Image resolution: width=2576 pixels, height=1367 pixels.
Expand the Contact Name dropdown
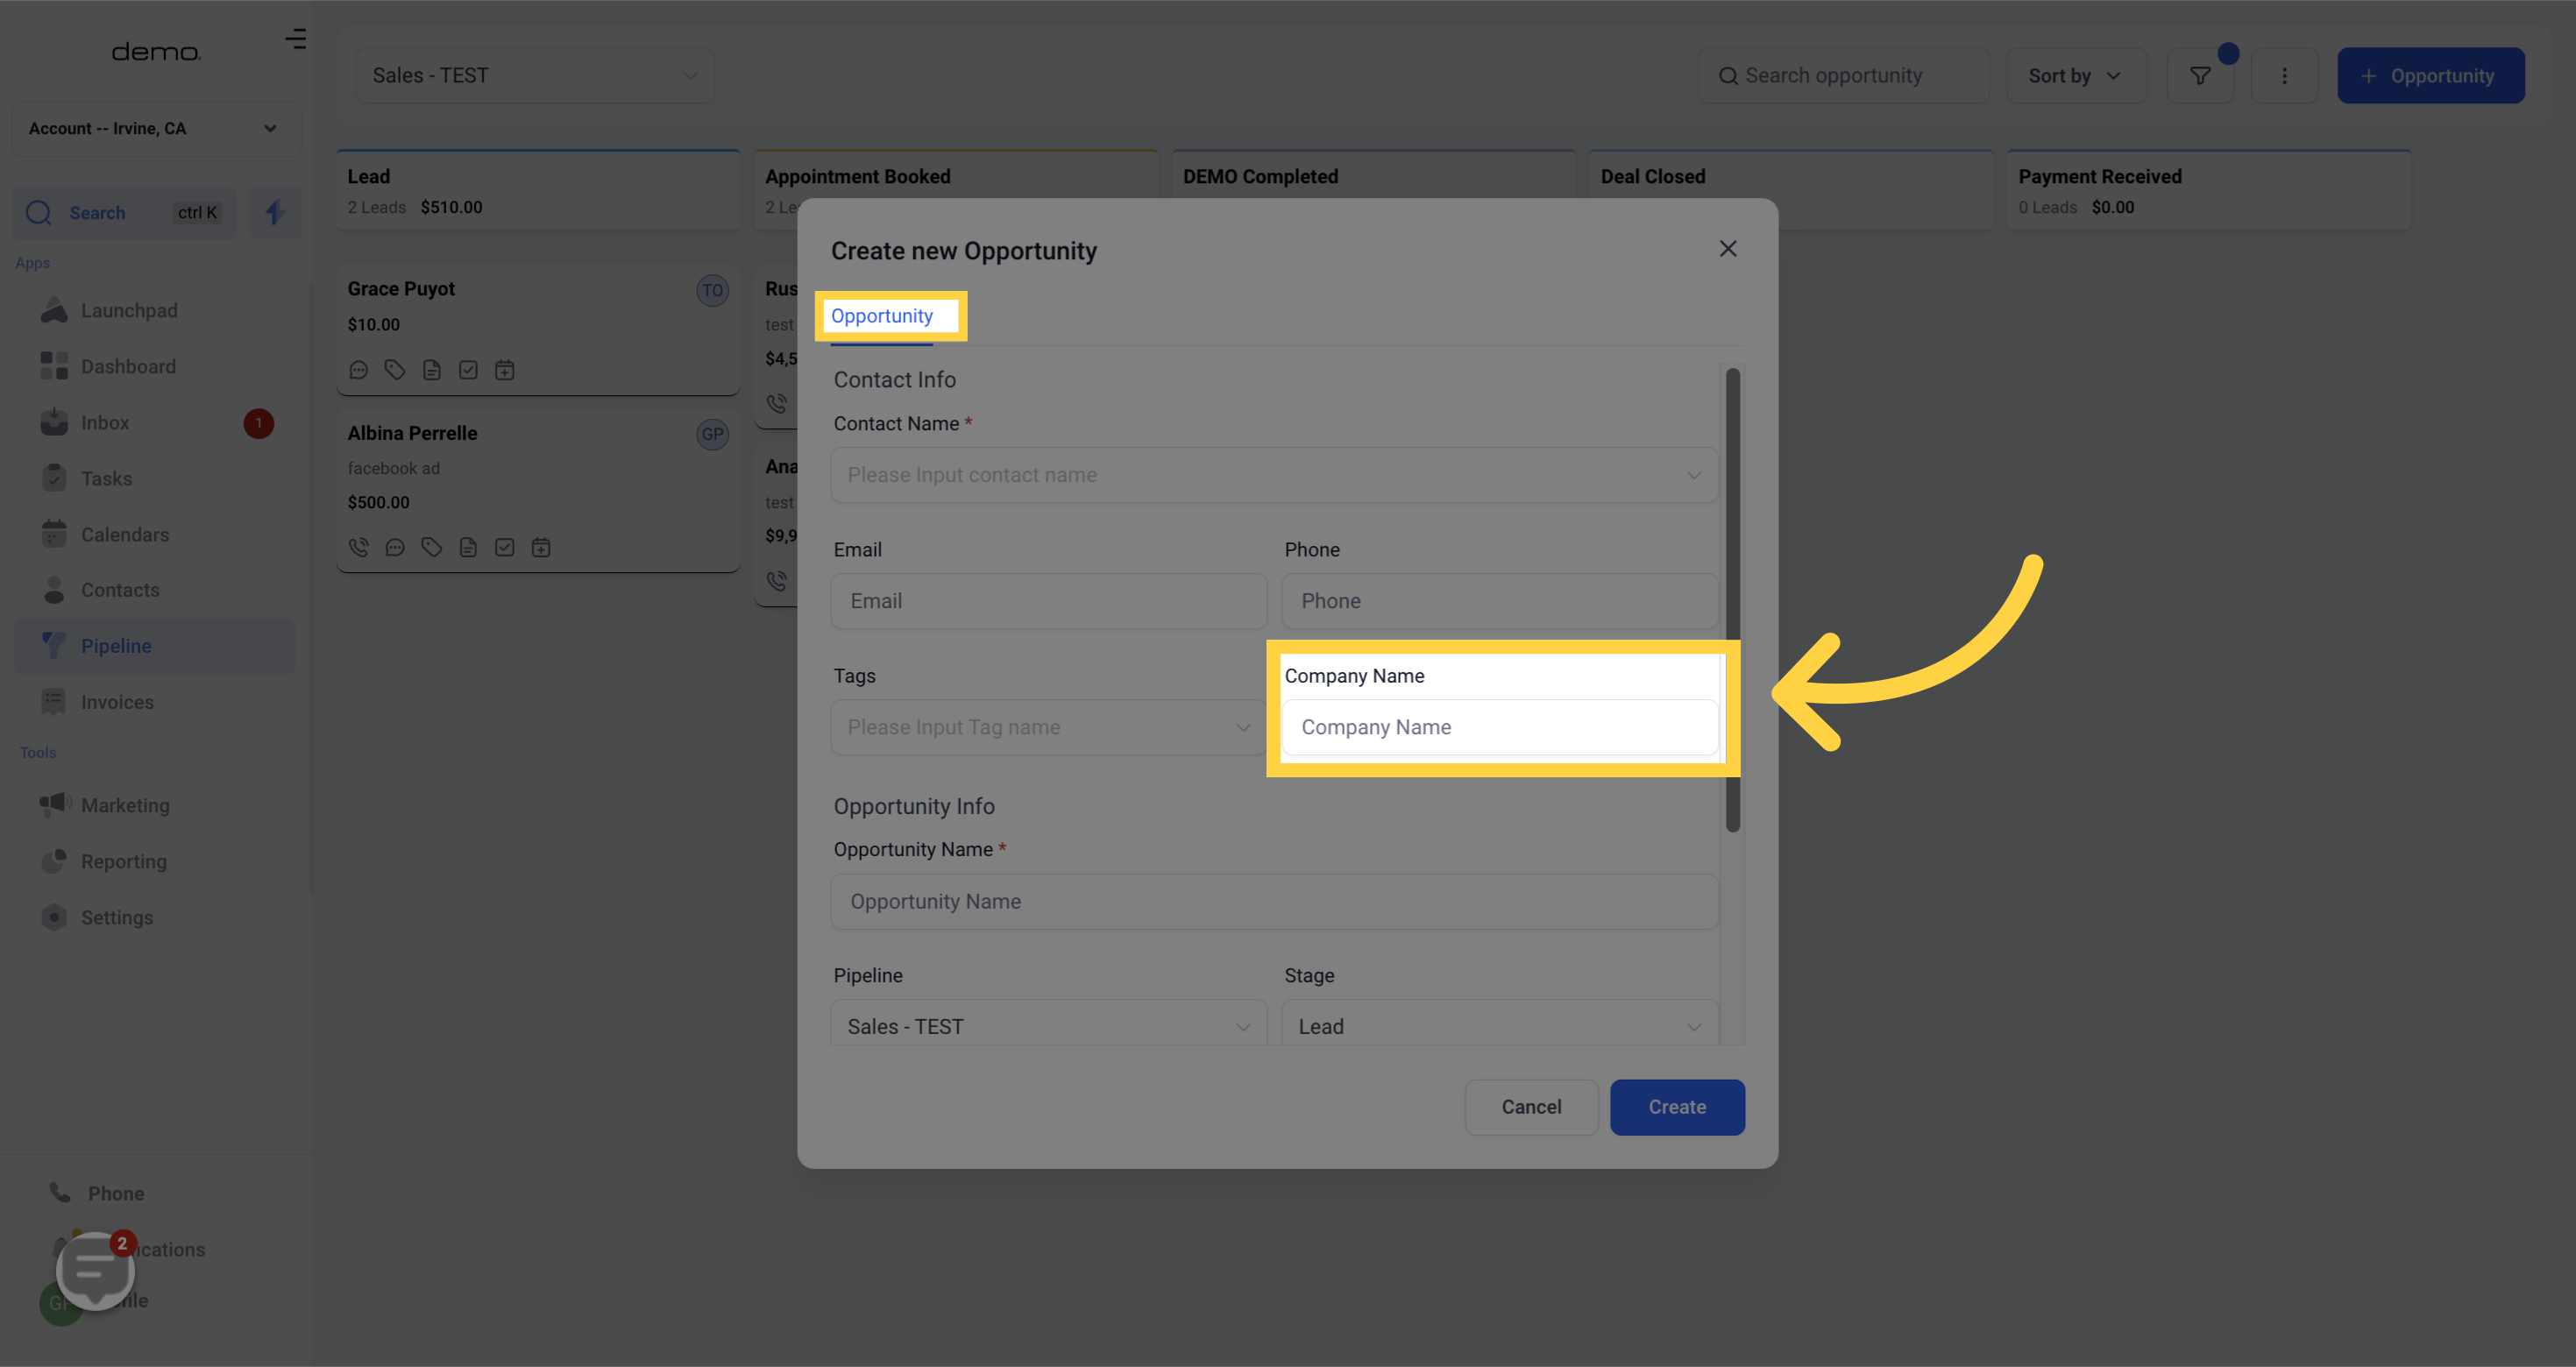click(1273, 475)
